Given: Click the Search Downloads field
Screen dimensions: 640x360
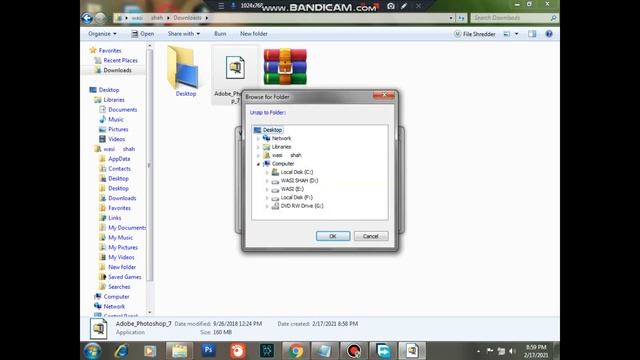Looking at the screenshot, I should [x=514, y=18].
